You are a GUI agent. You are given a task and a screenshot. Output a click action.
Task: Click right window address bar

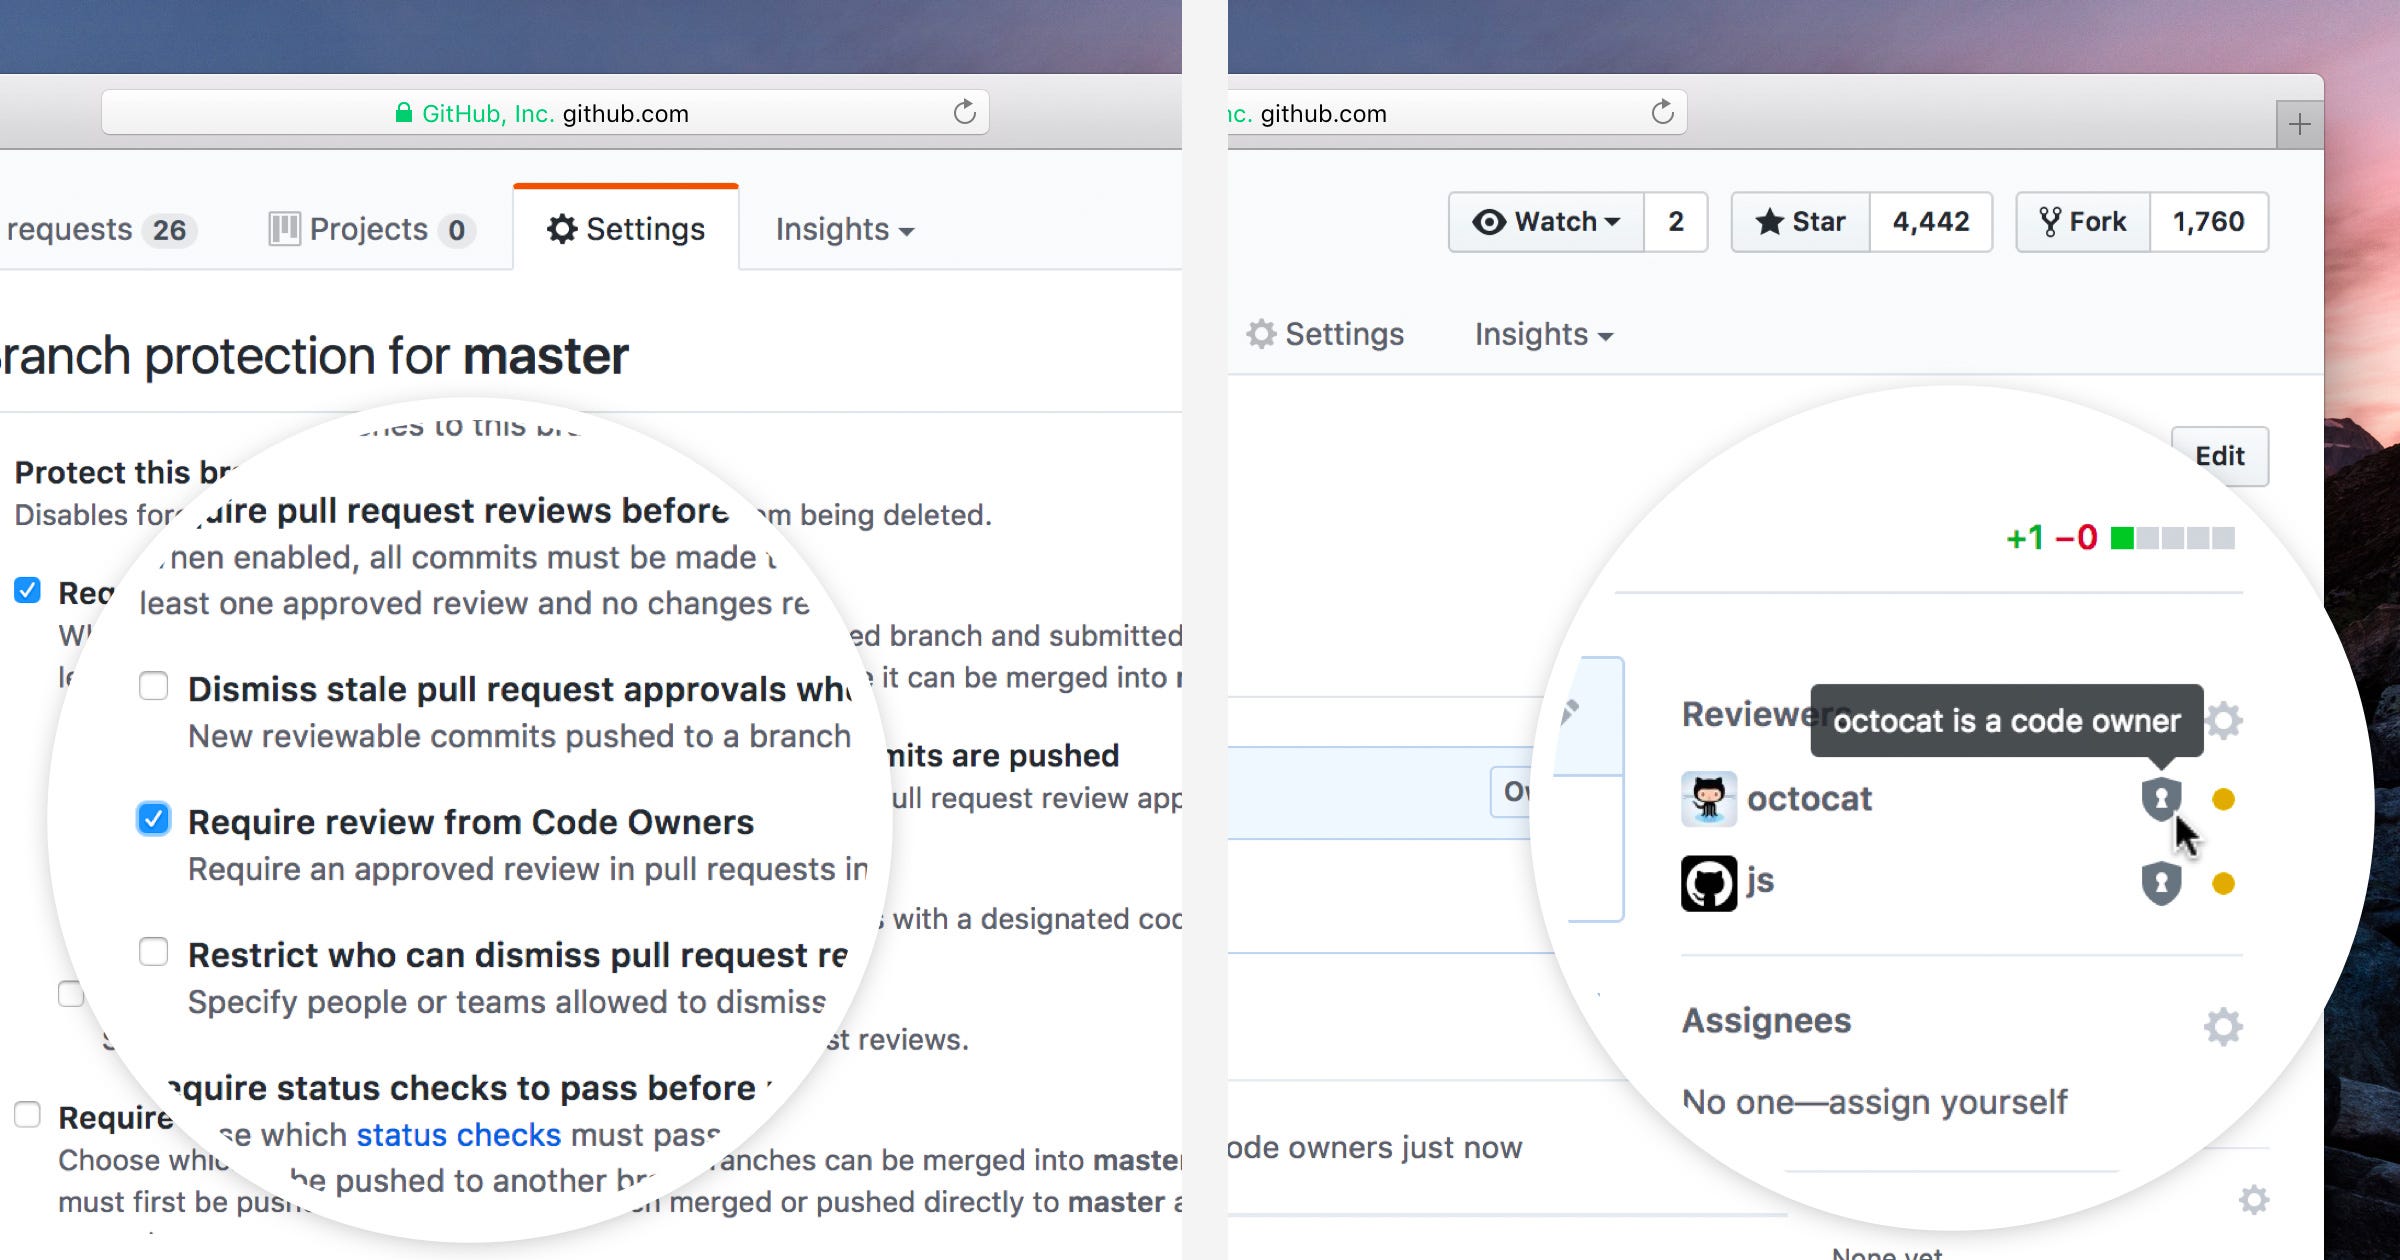pos(1457,113)
